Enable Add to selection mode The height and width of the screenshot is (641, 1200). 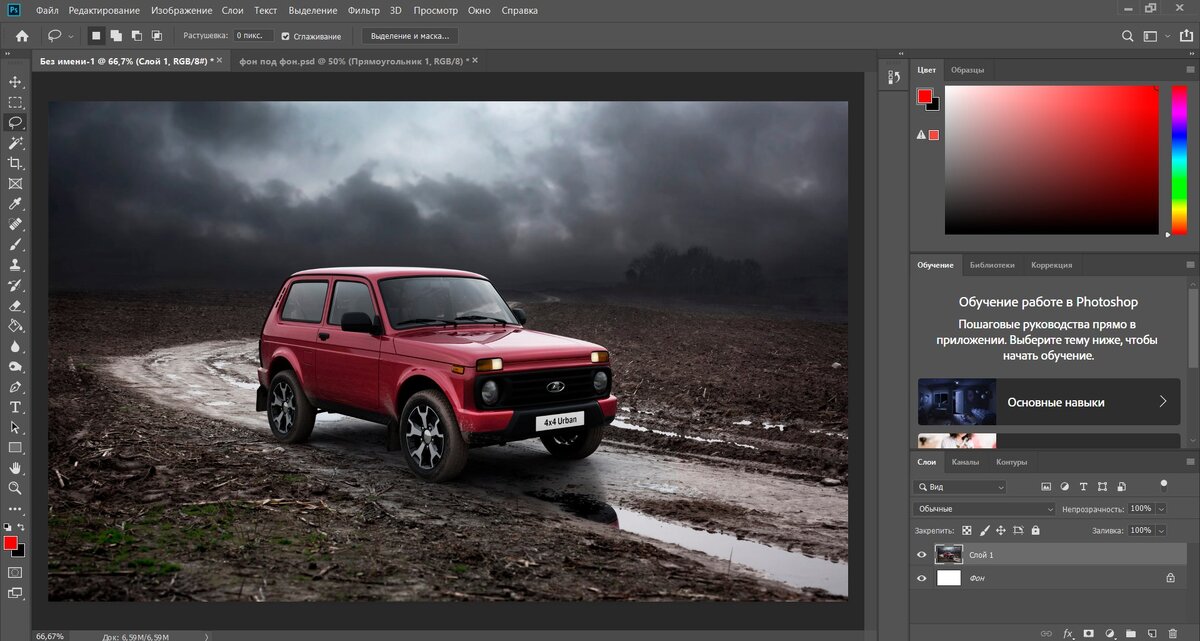pos(116,36)
